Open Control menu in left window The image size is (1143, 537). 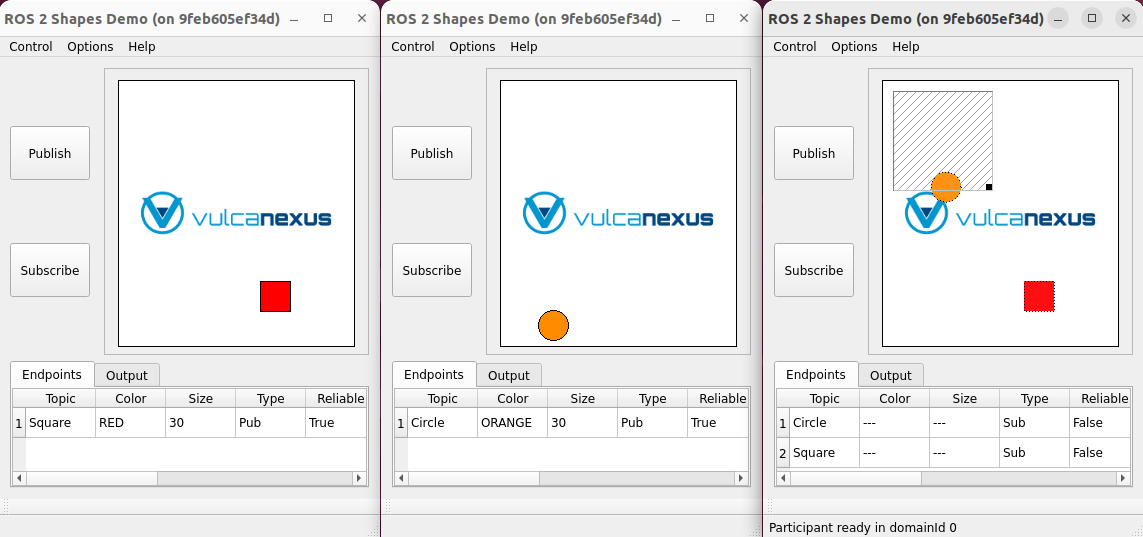point(31,47)
